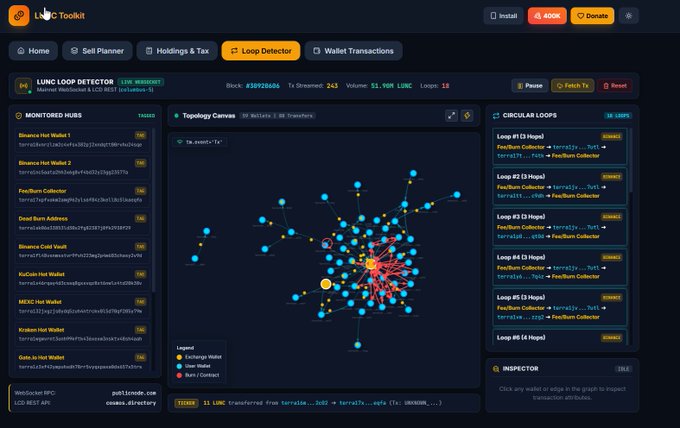Viewport: 680px width, 428px height.
Task: Click the TAG badge on Dead Burn Address
Action: point(140,219)
